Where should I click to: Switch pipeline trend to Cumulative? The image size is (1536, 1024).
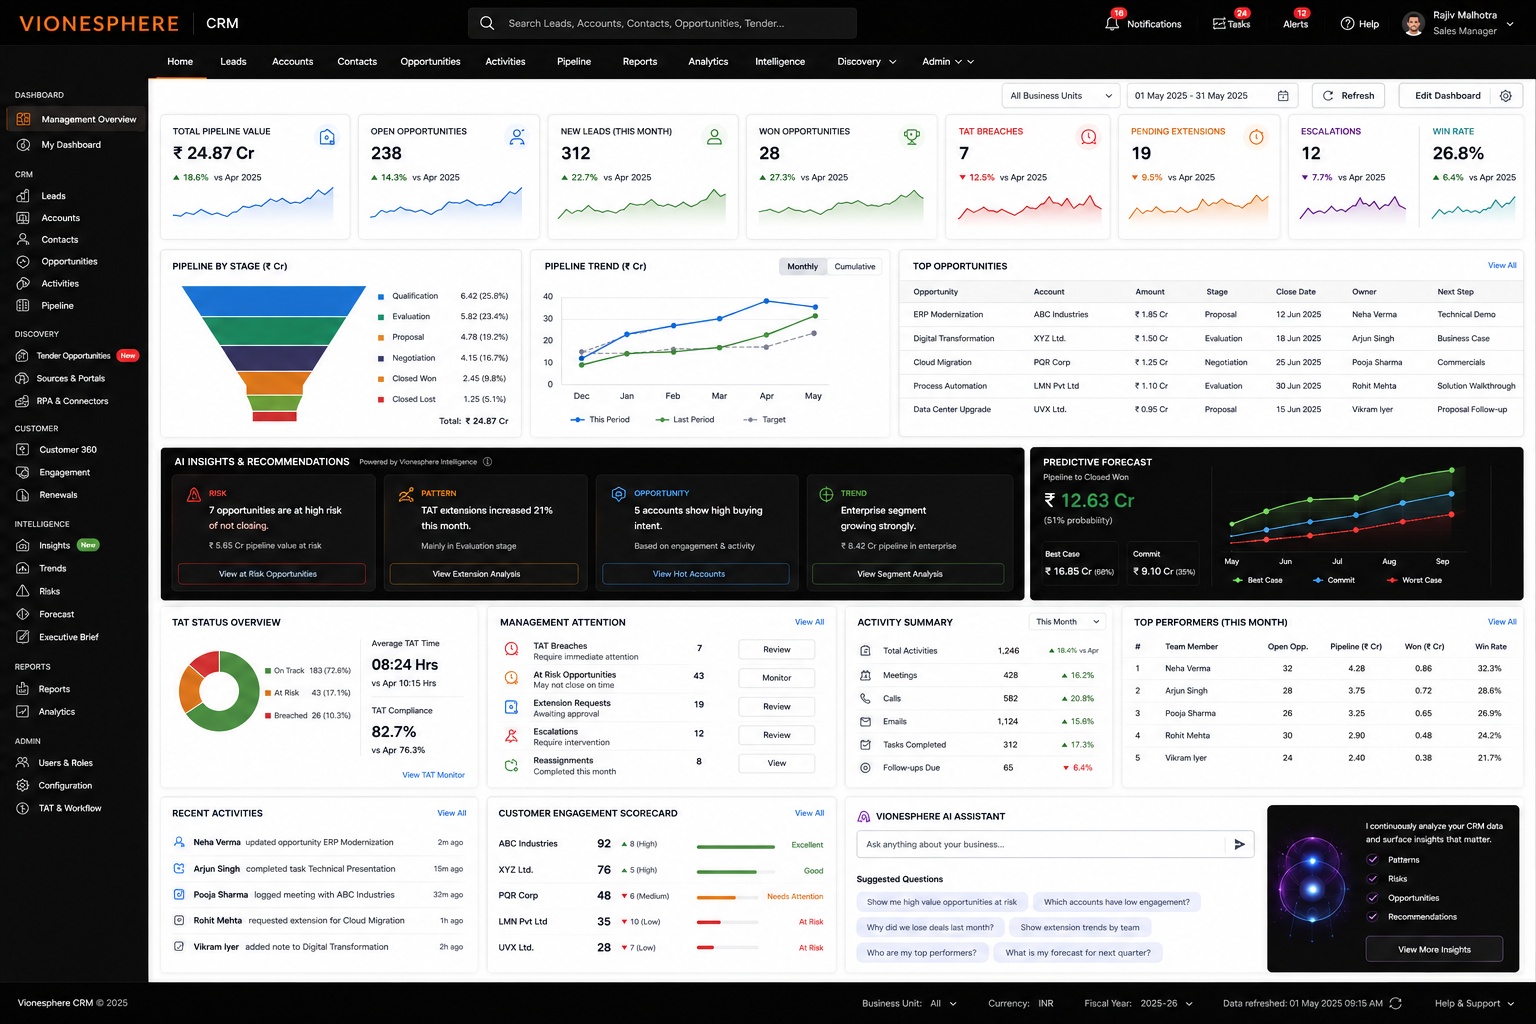[x=855, y=267]
